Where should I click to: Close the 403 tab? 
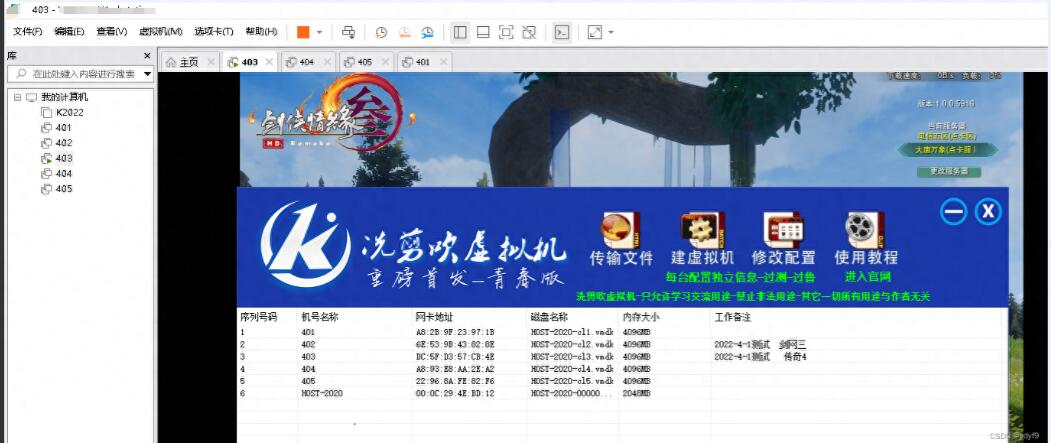[269, 62]
